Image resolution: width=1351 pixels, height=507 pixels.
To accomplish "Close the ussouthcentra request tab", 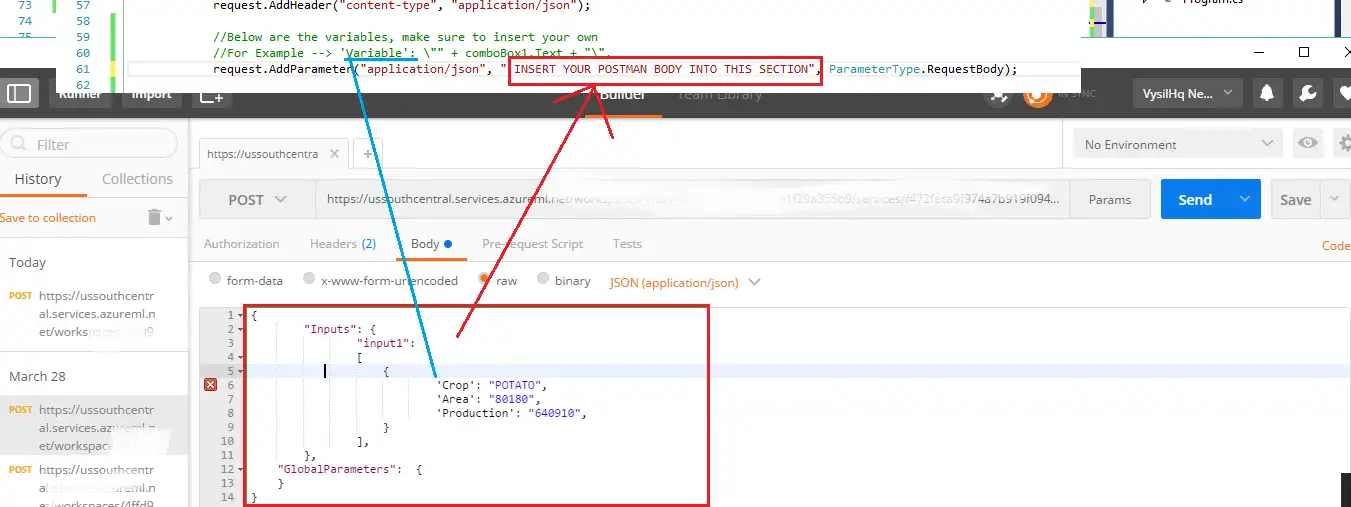I will (x=334, y=155).
